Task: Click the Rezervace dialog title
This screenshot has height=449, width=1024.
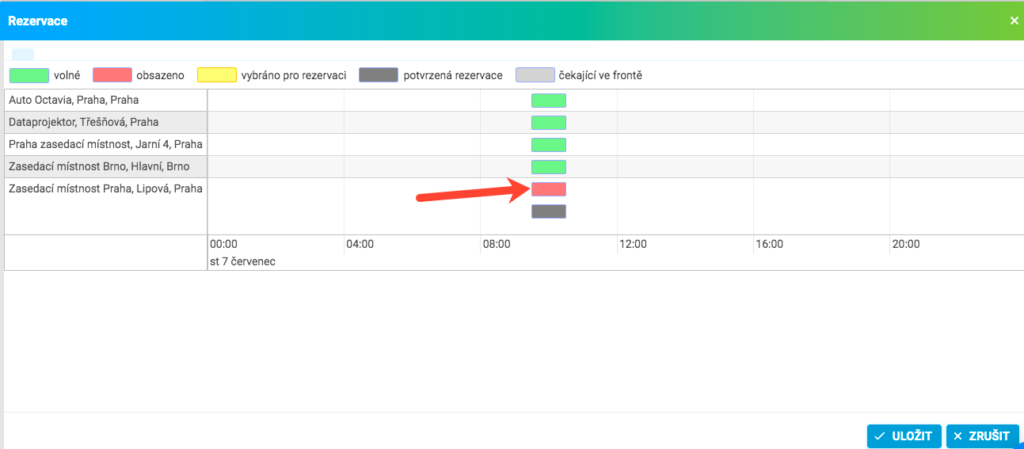Action: [x=37, y=21]
